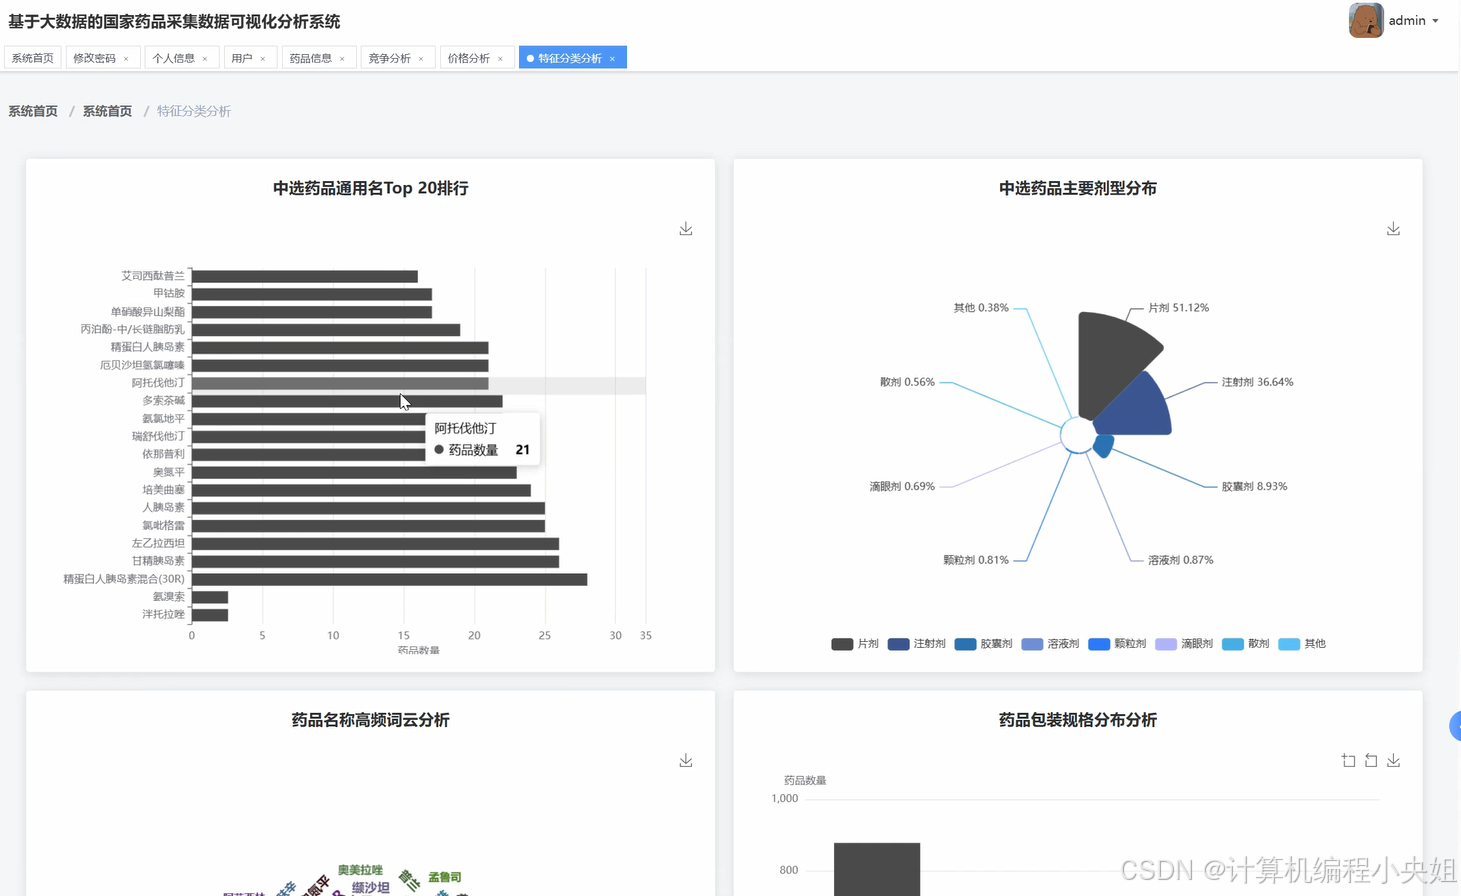1461x896 pixels.
Task: Toggle the 滴眼剂 legend series
Action: (1184, 644)
